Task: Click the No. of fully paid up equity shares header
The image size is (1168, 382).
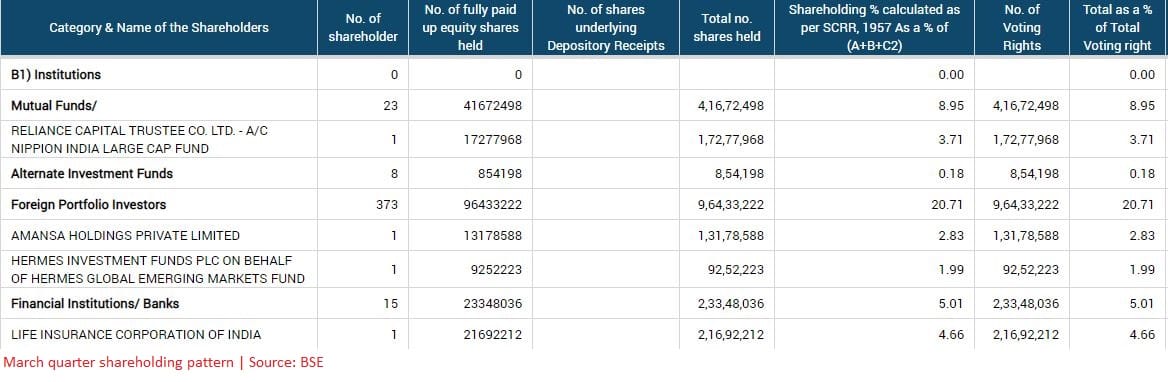Action: tap(469, 28)
